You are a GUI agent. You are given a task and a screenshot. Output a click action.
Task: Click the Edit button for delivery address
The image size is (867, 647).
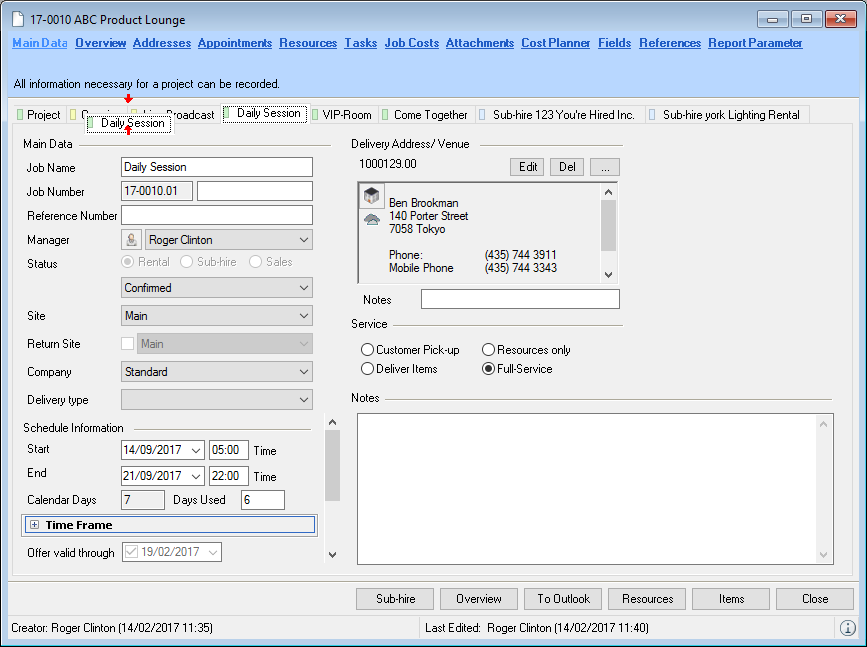click(x=527, y=167)
